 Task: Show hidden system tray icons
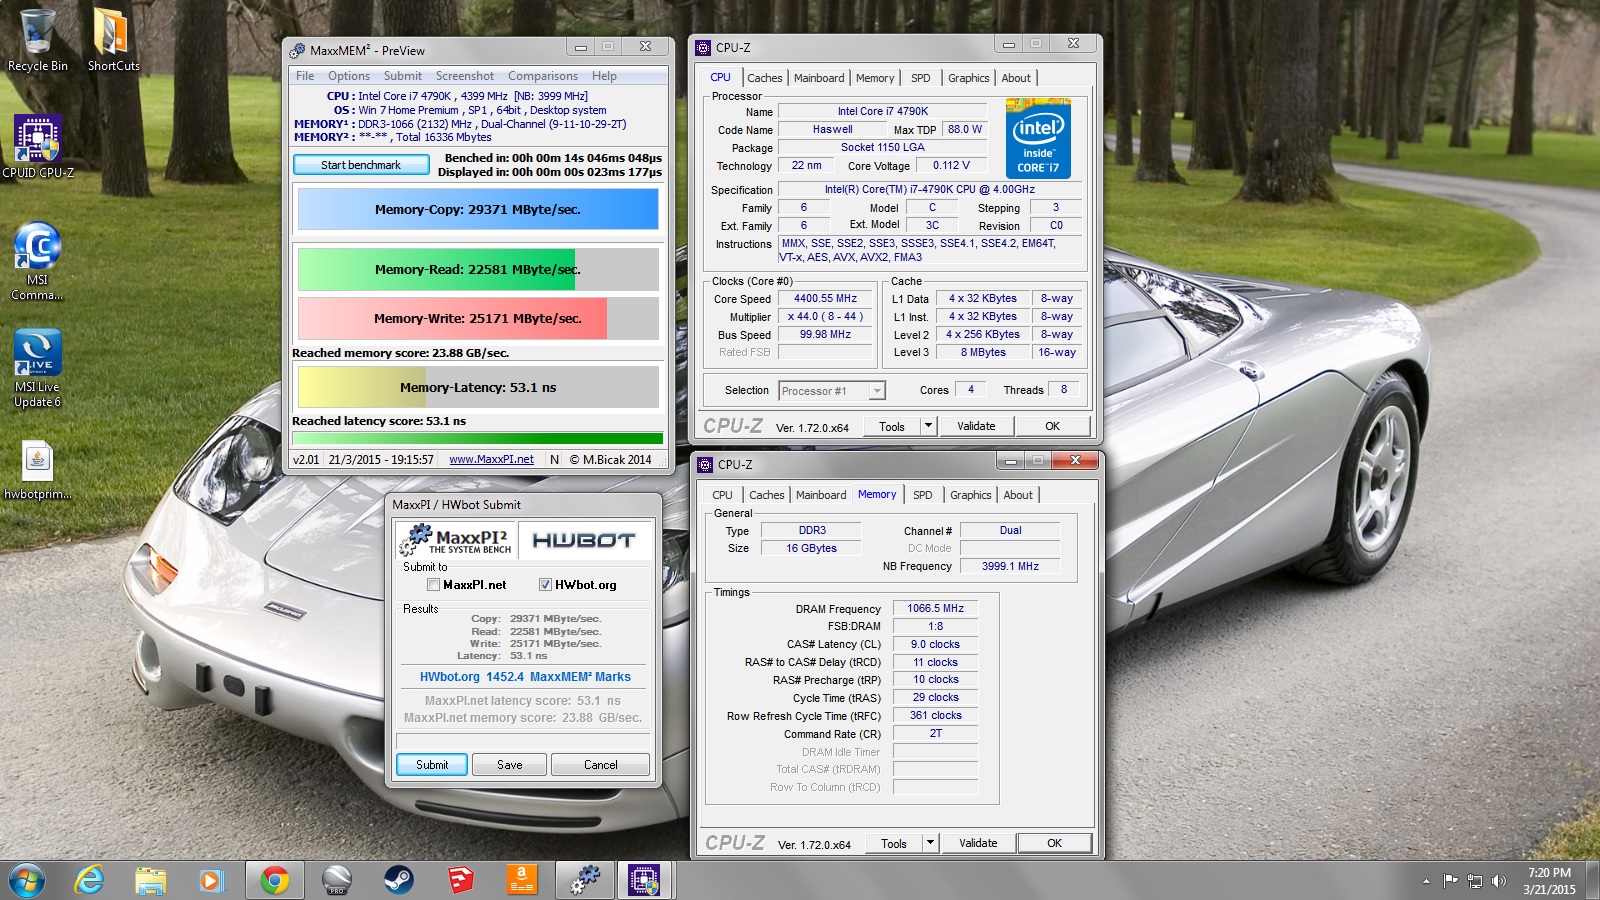pyautogui.click(x=1426, y=881)
